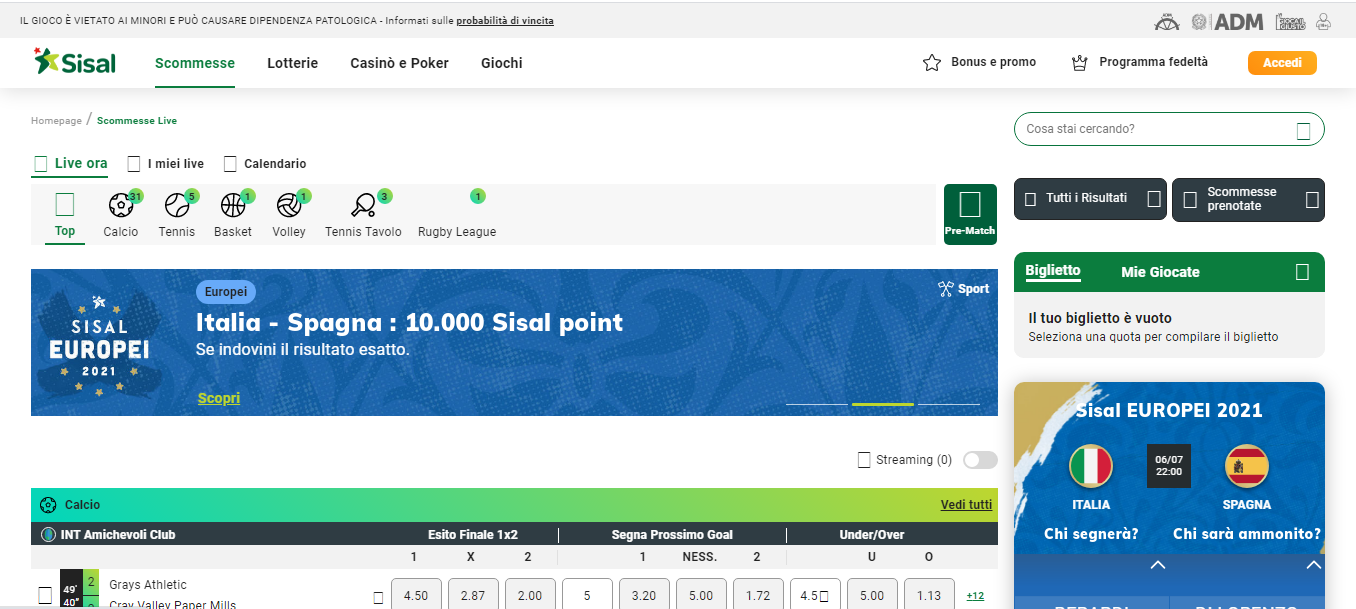Click Scommesse Live breadcrumb

(x=137, y=121)
